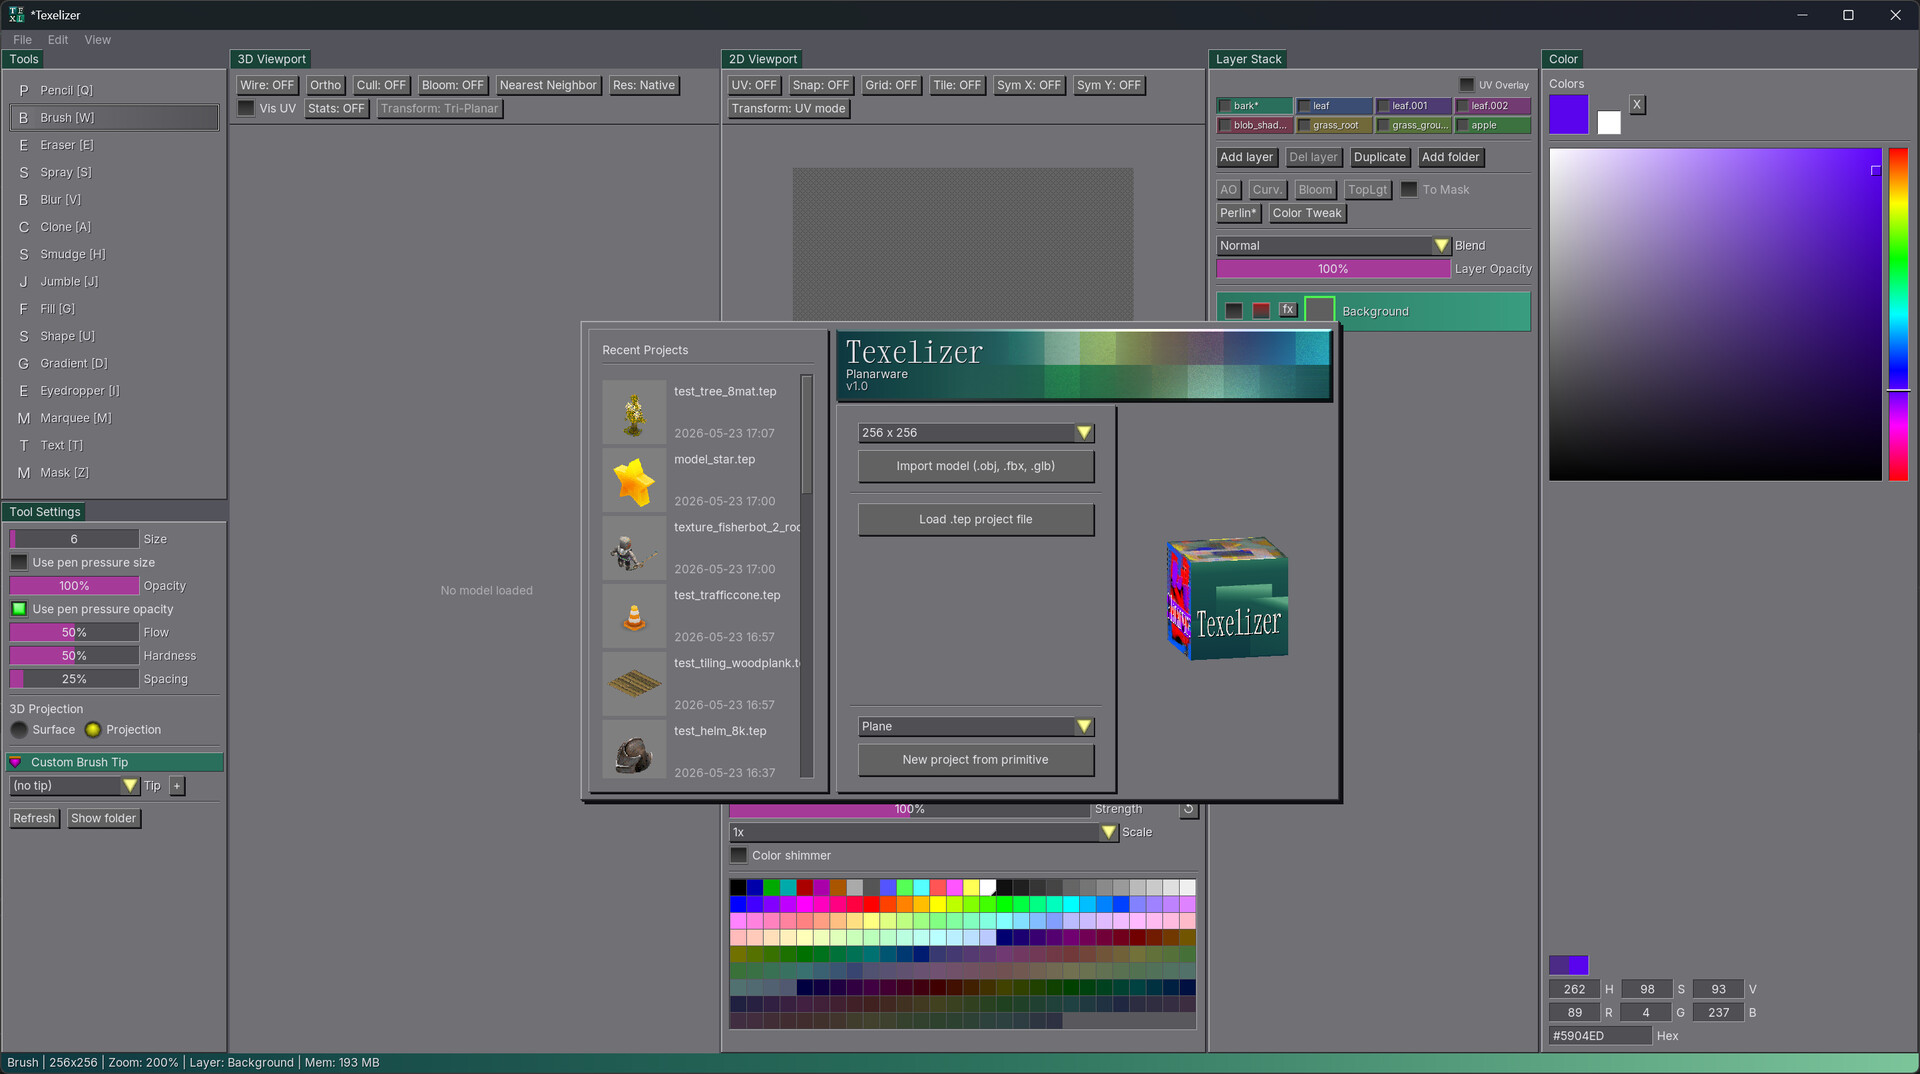
Task: Select the Clone tool
Action: [x=114, y=227]
